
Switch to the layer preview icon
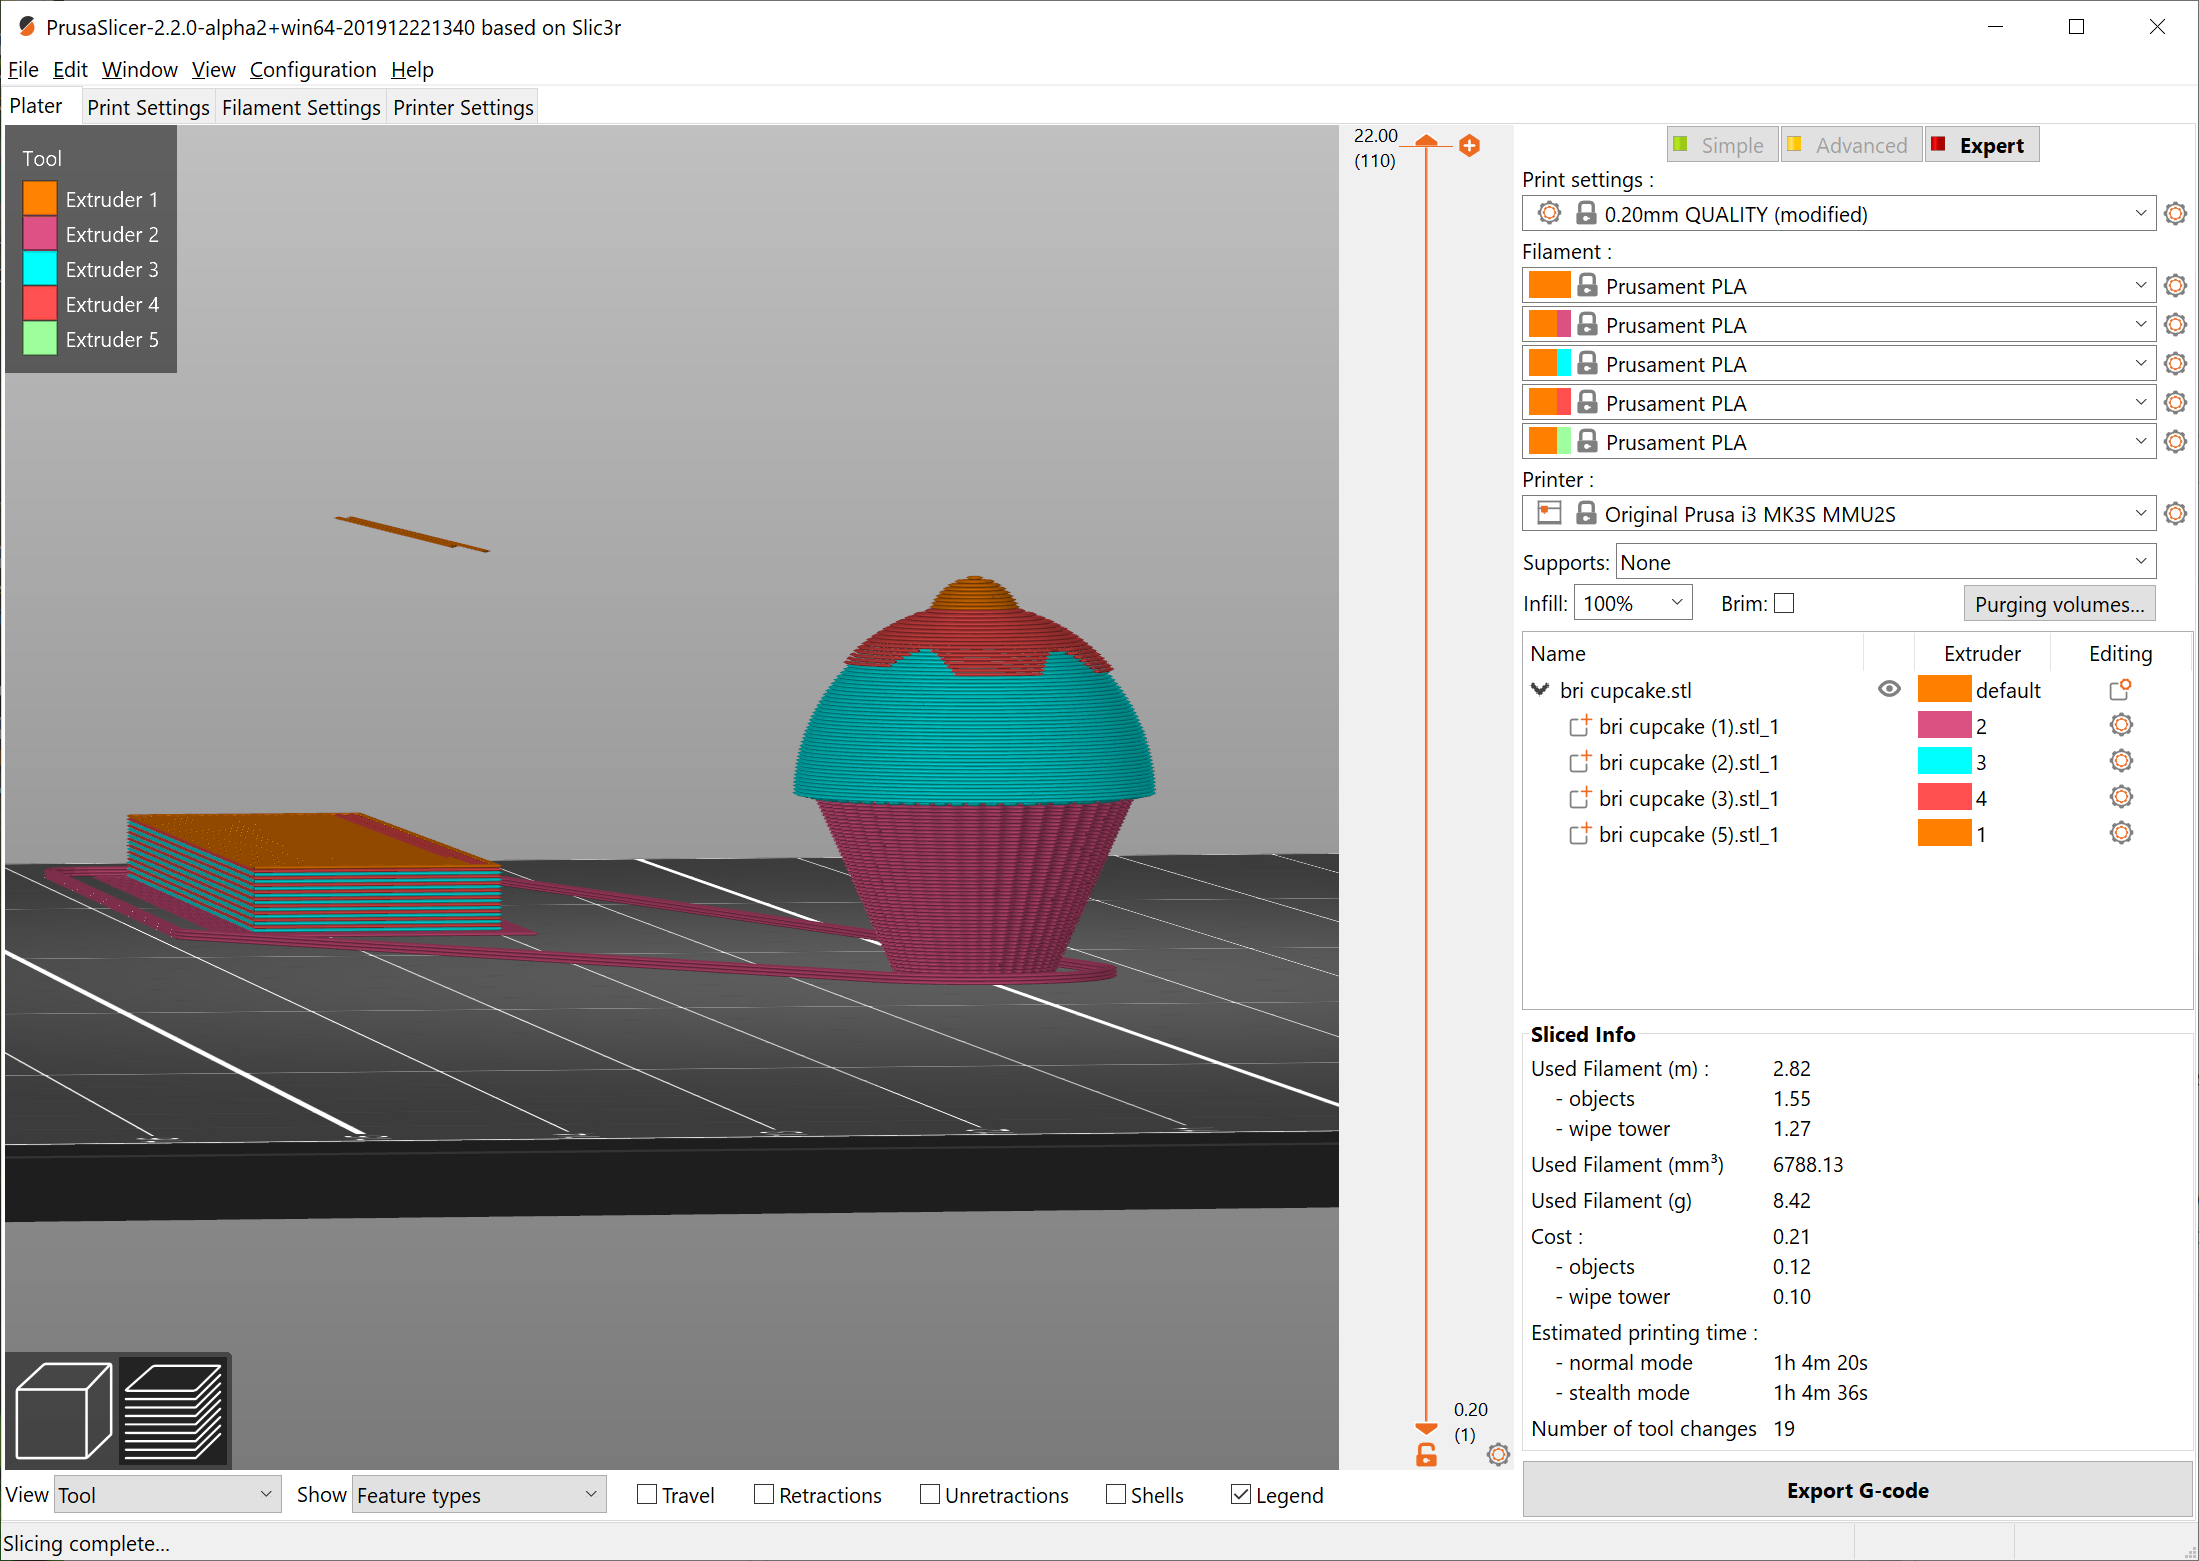pos(175,1410)
